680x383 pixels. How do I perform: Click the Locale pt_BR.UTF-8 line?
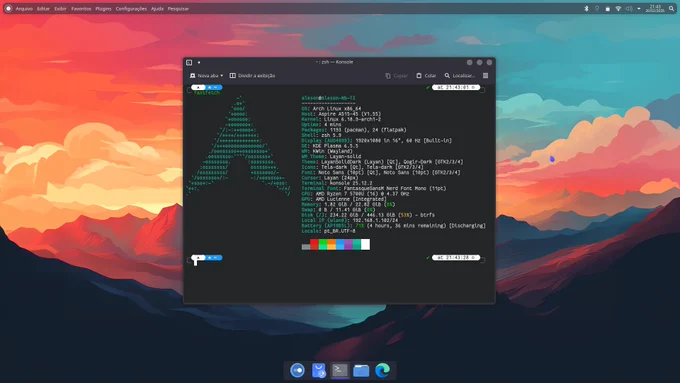click(329, 231)
